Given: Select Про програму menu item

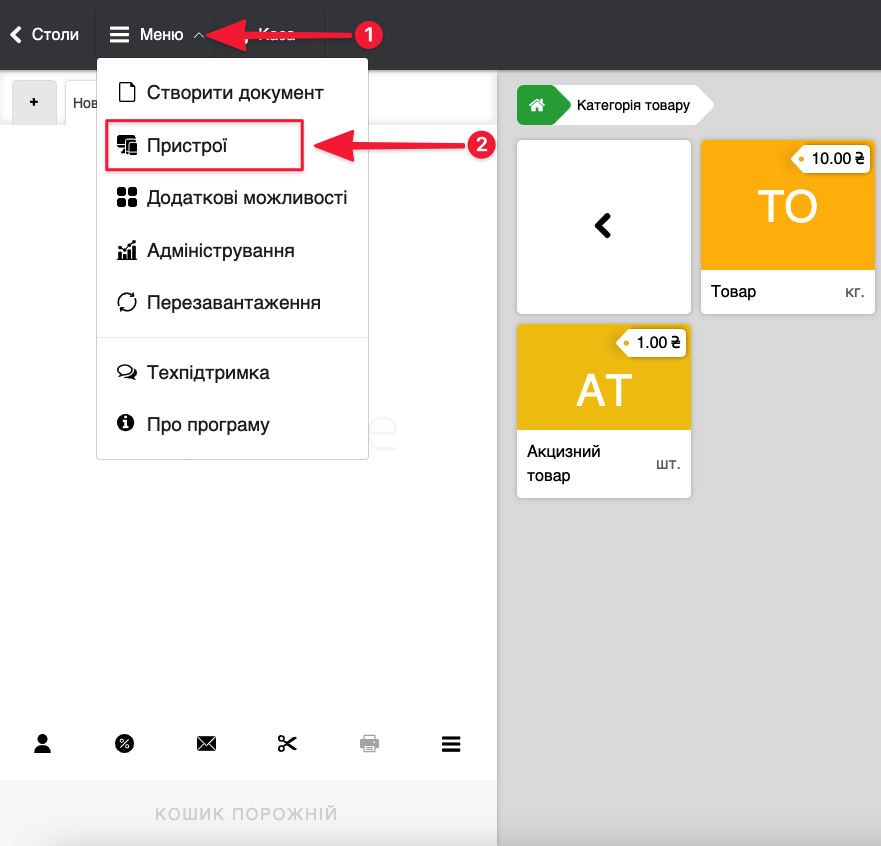Looking at the screenshot, I should point(207,425).
